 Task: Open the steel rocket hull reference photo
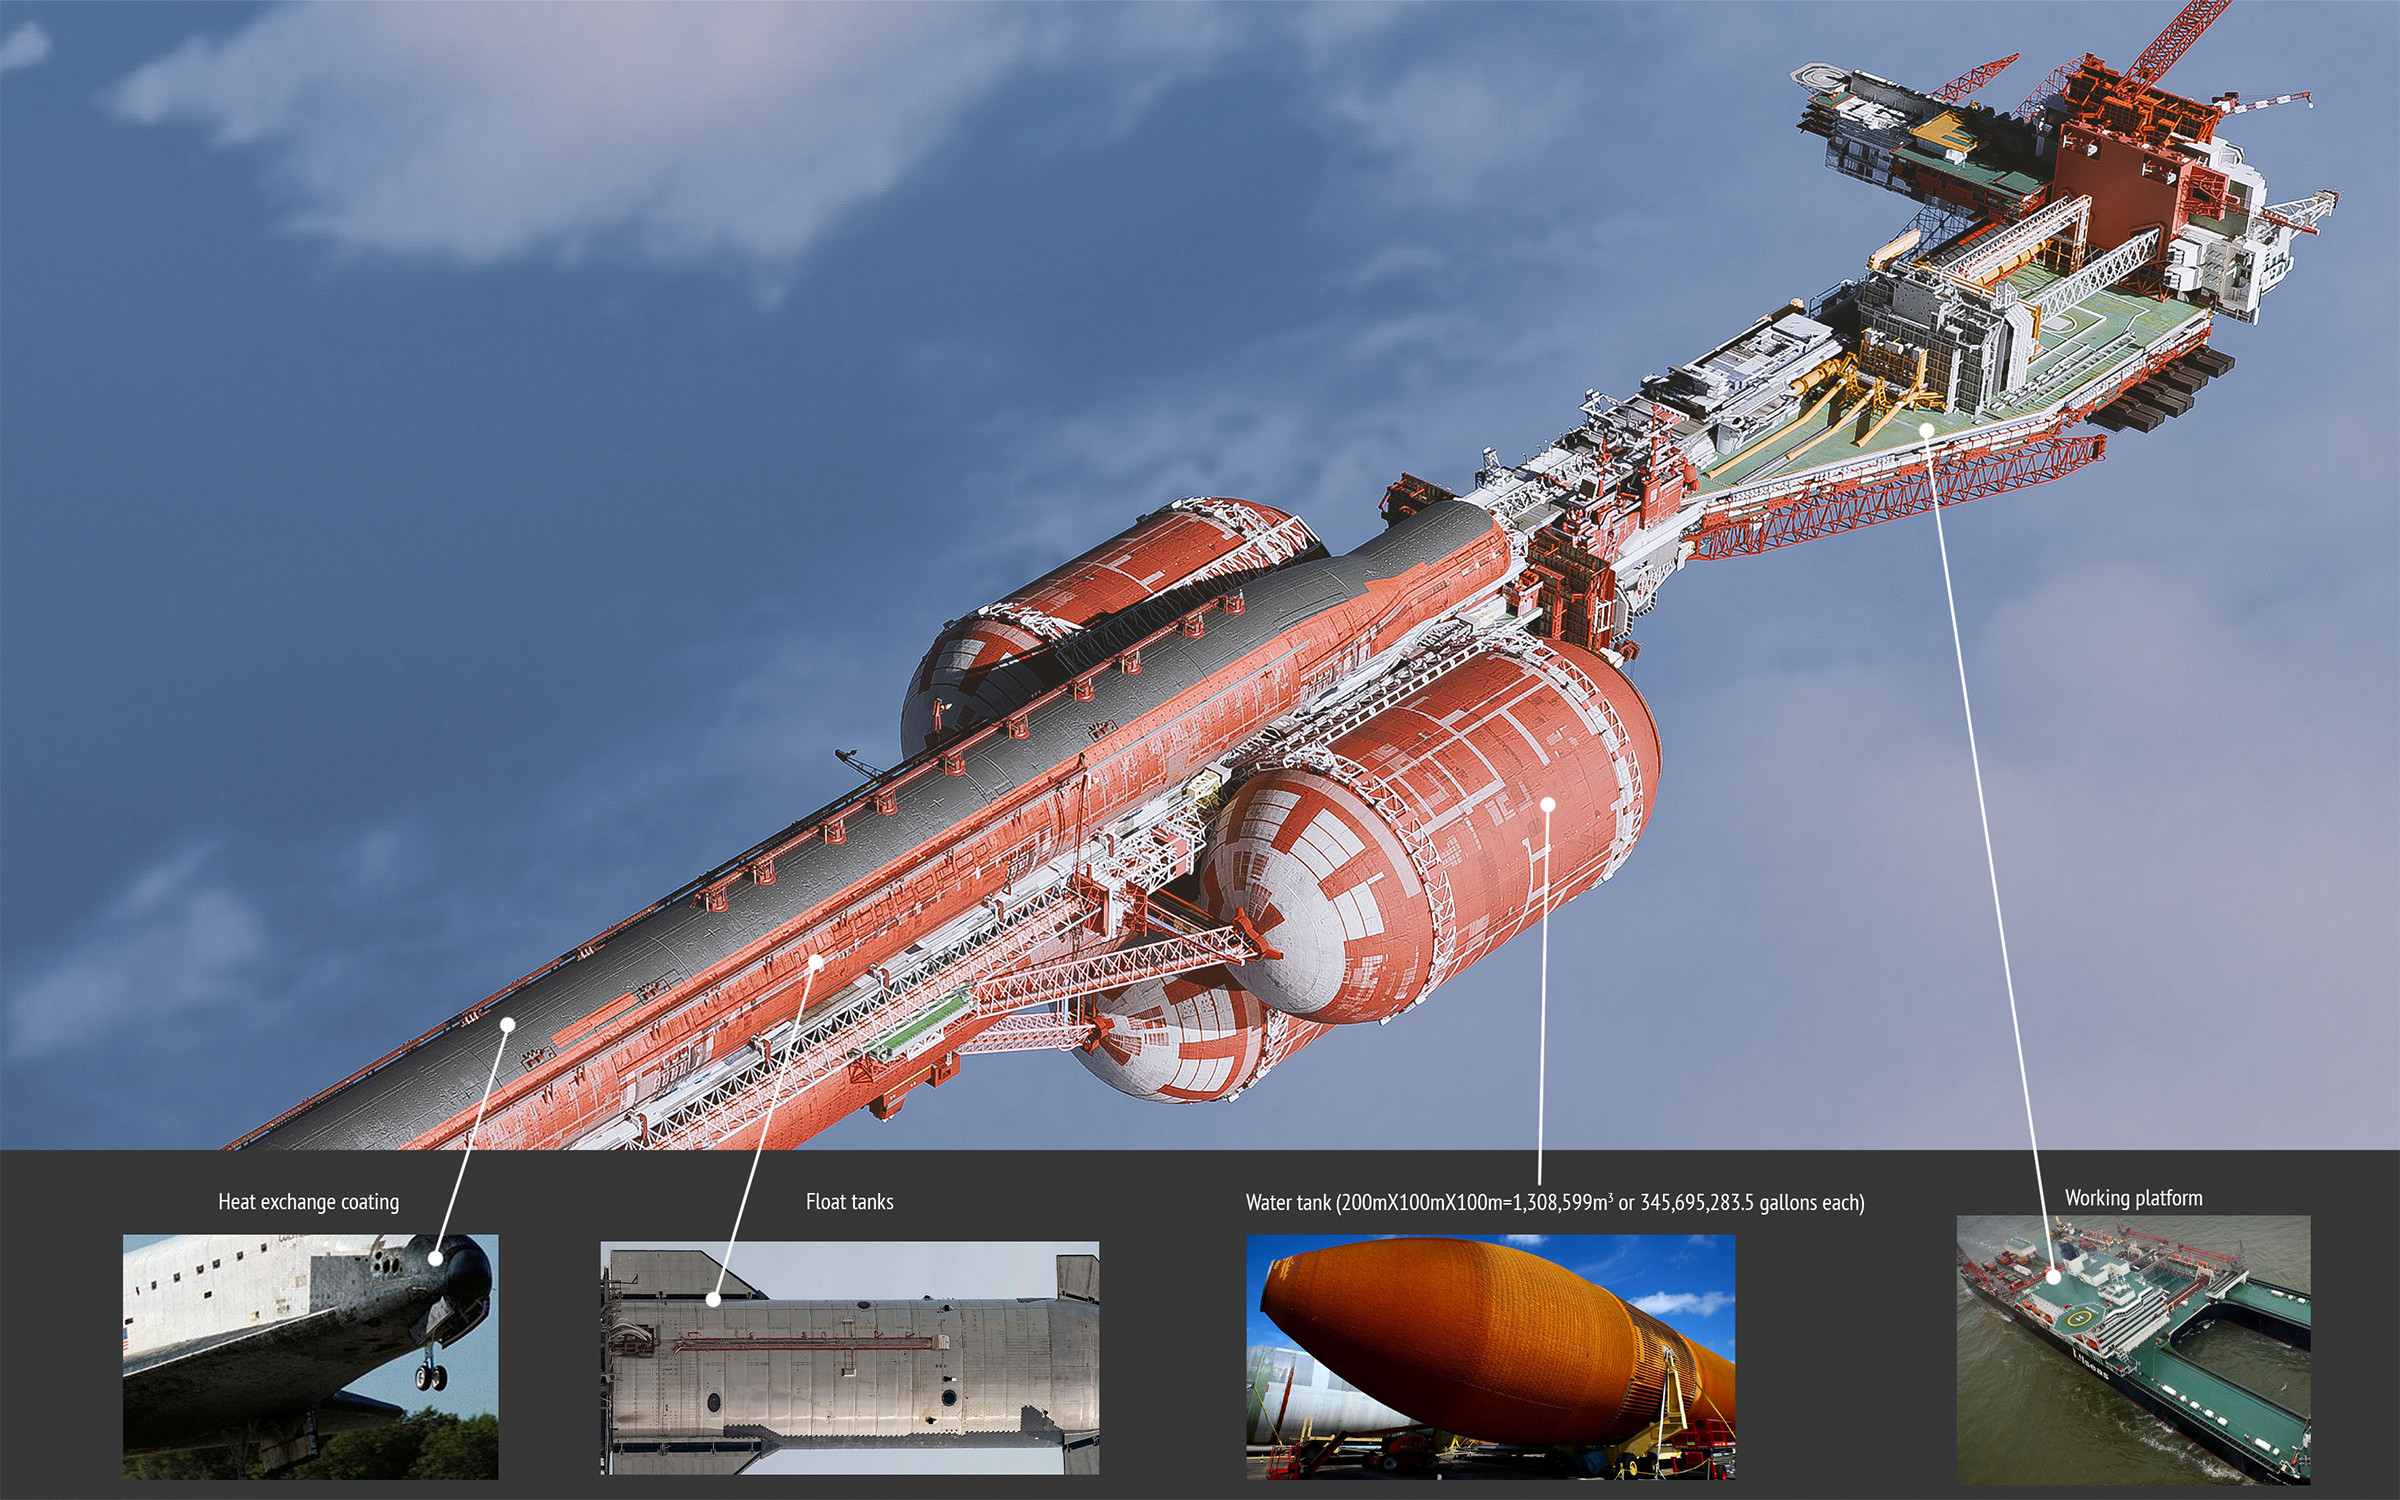pos(849,1358)
